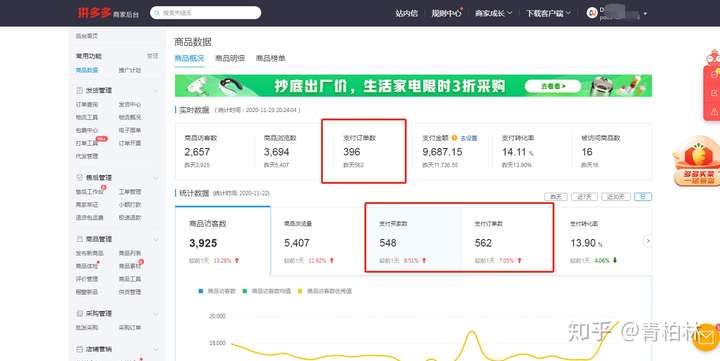Click the 多多买菜 promo badge
This screenshot has height=361, width=720.
[x=697, y=162]
